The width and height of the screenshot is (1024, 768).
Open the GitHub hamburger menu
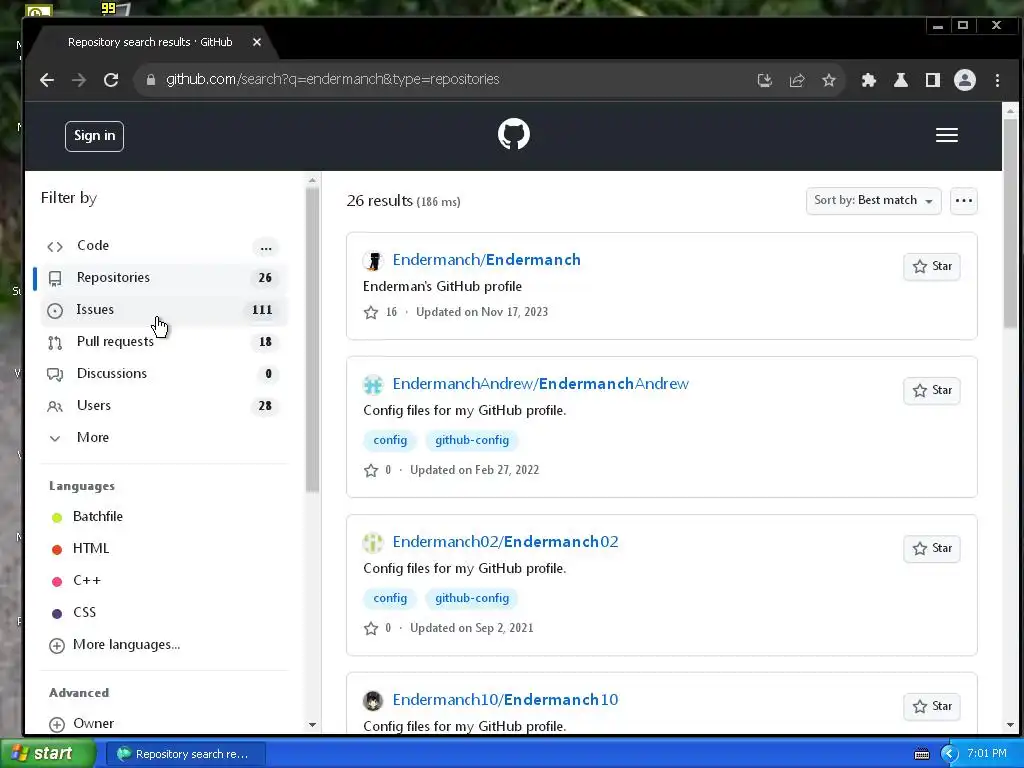947,135
